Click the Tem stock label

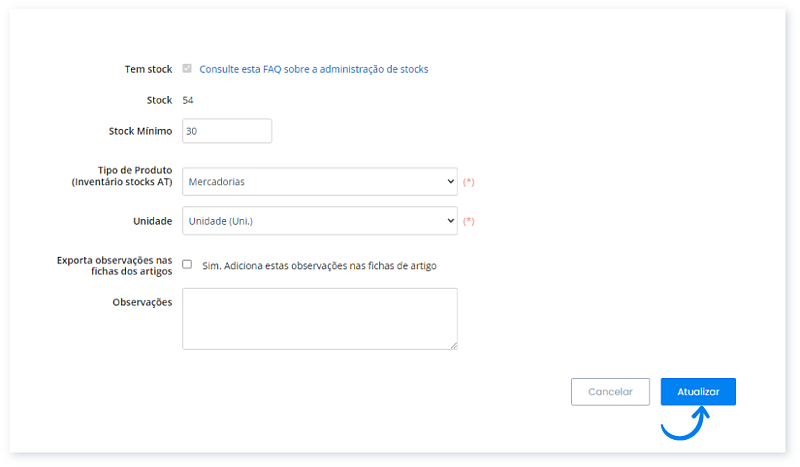(147, 70)
